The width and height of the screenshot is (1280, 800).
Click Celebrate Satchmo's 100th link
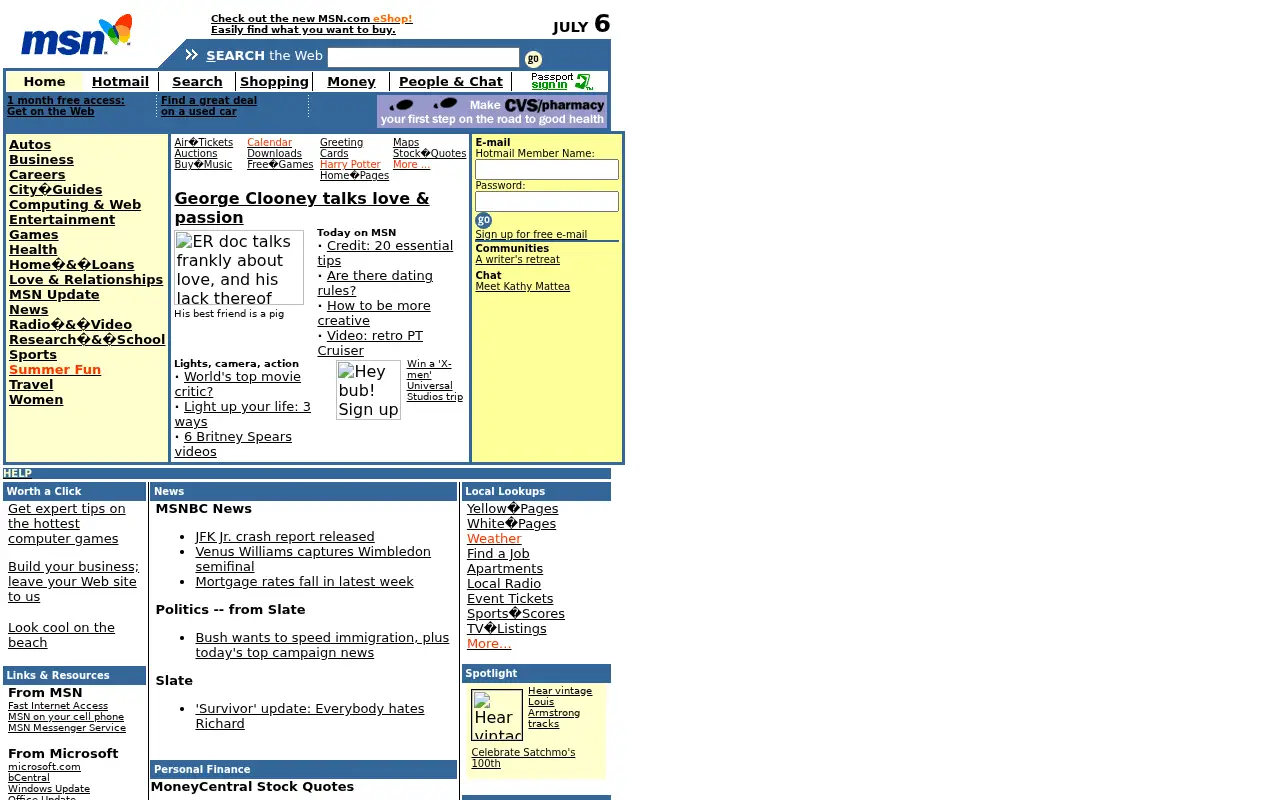point(523,758)
